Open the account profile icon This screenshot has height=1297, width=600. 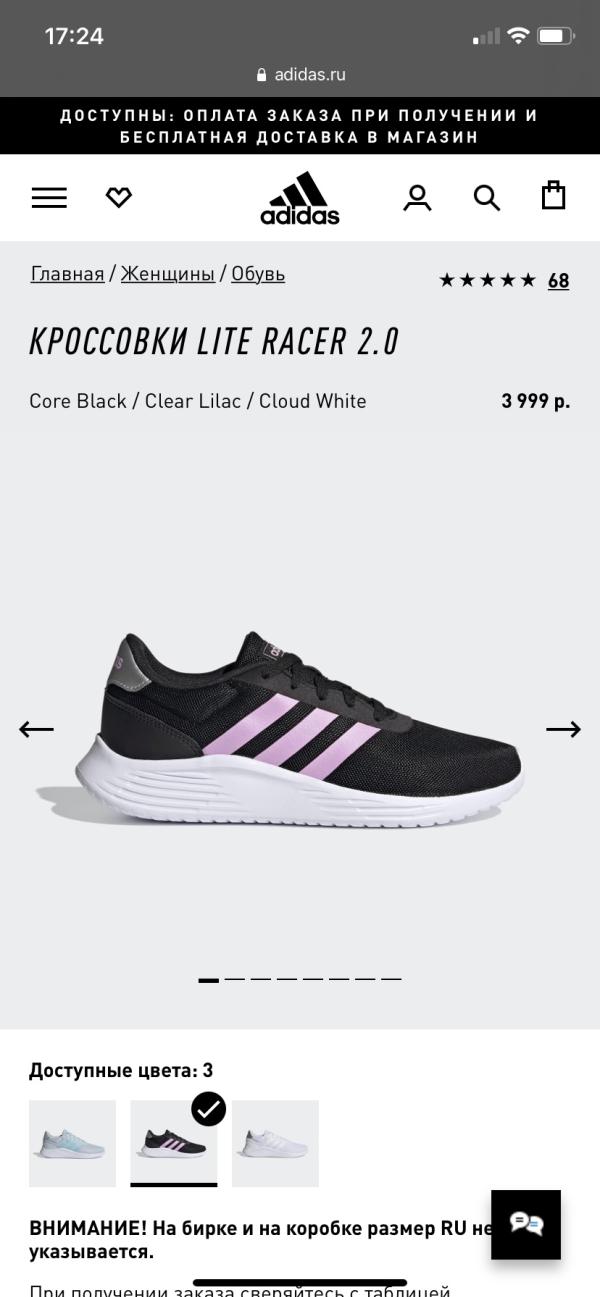point(417,198)
